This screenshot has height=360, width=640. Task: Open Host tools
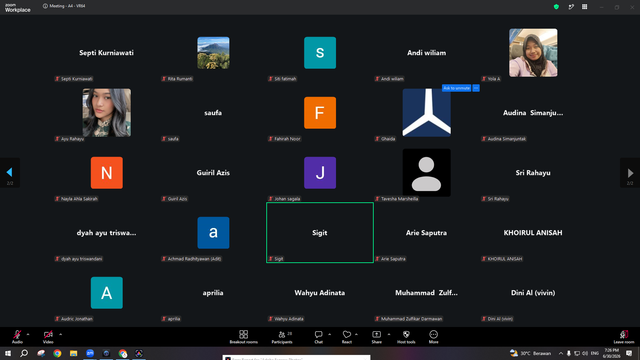click(x=406, y=337)
